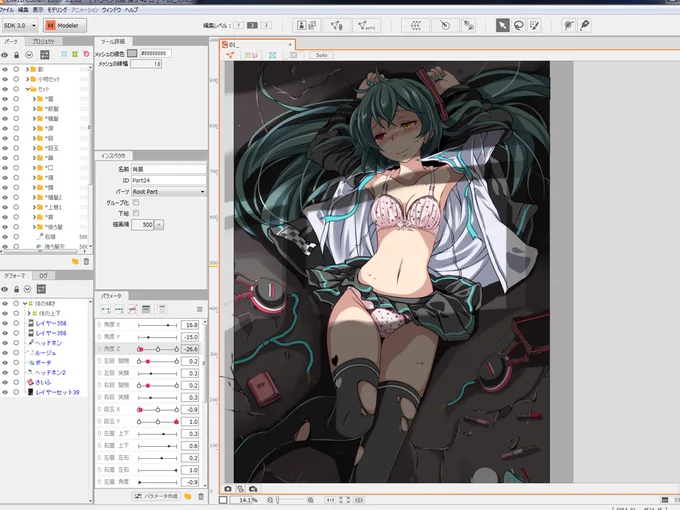Open the SDK 3.0 version dropdown

tap(20, 26)
